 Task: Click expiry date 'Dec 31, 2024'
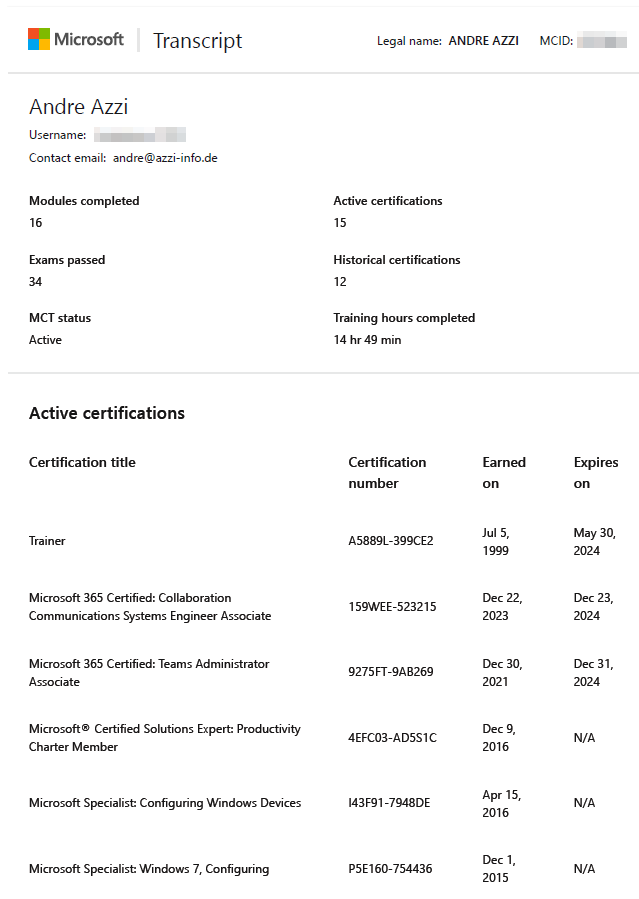(x=594, y=673)
